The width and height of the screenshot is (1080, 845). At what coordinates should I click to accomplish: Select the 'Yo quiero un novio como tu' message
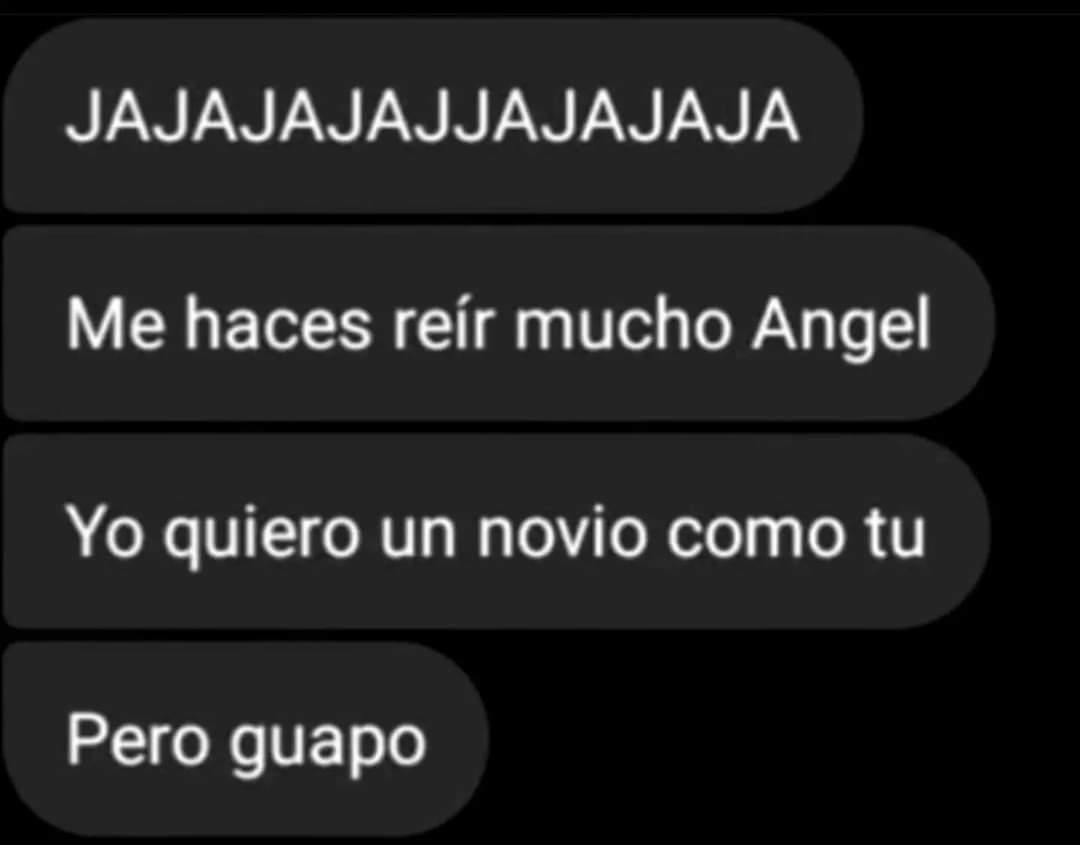pos(496,531)
